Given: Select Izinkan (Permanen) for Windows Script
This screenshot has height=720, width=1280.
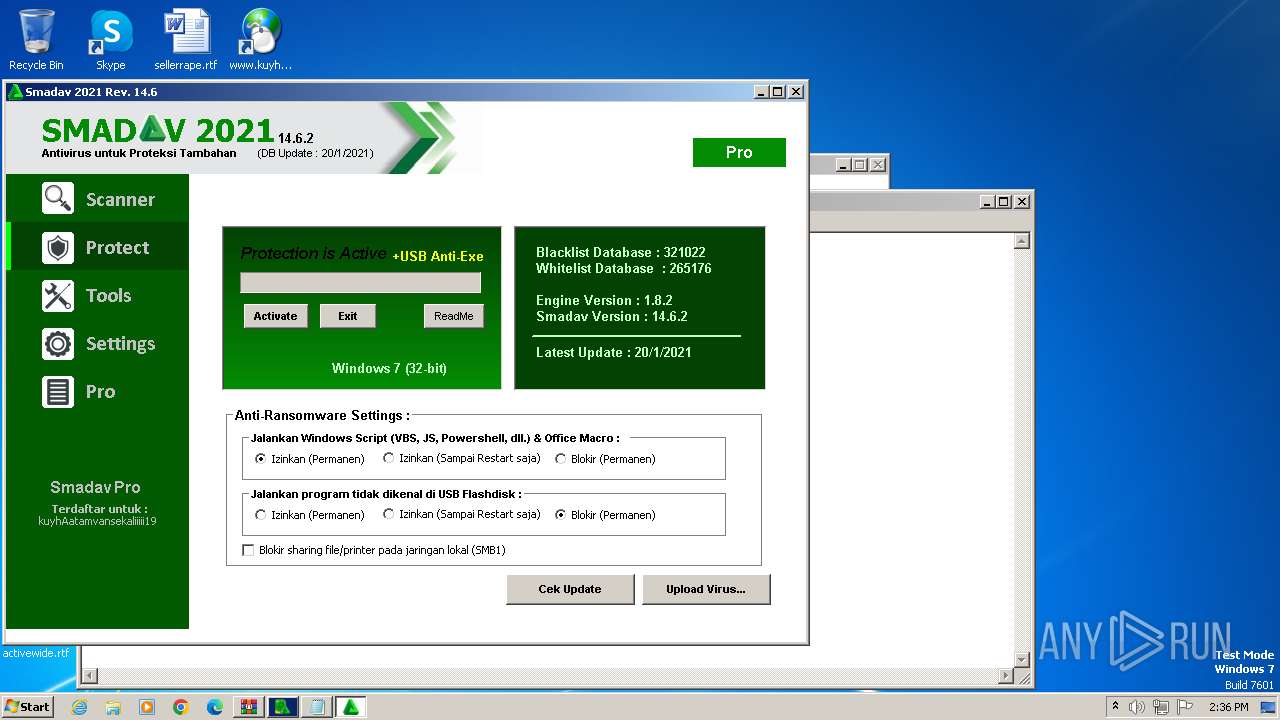Looking at the screenshot, I should pyautogui.click(x=261, y=459).
